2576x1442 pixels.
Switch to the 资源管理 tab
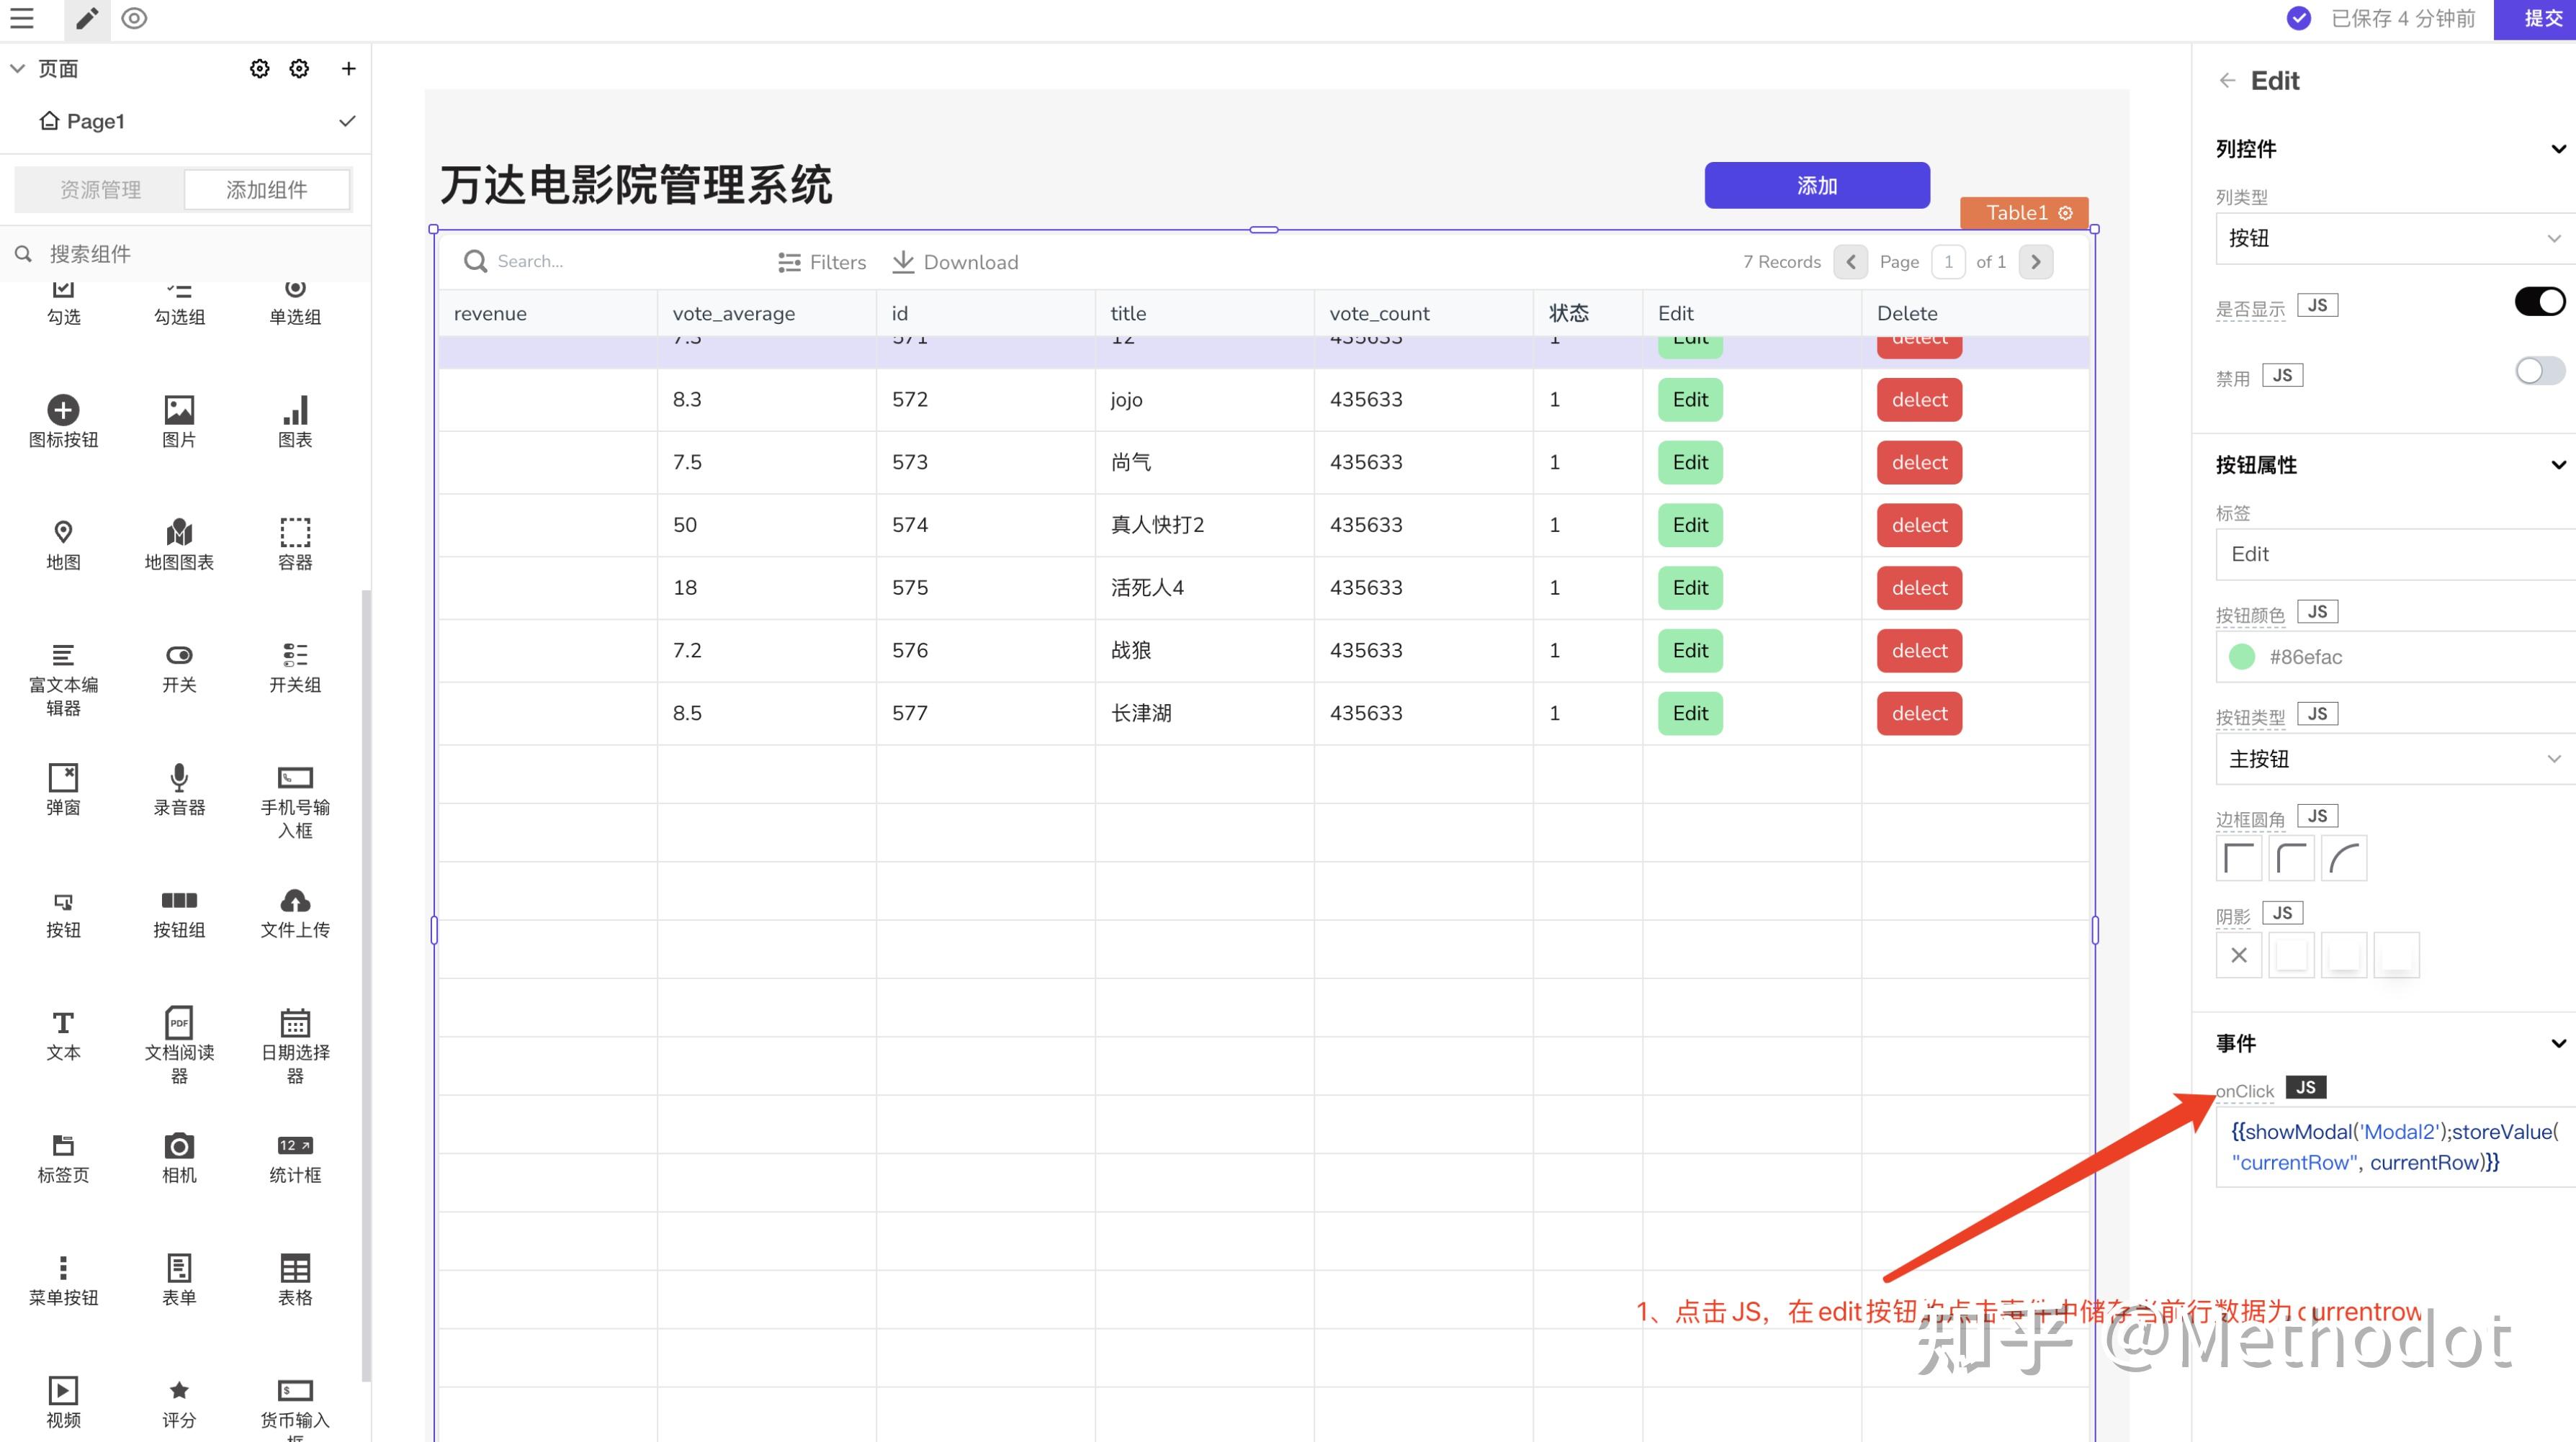(x=100, y=189)
